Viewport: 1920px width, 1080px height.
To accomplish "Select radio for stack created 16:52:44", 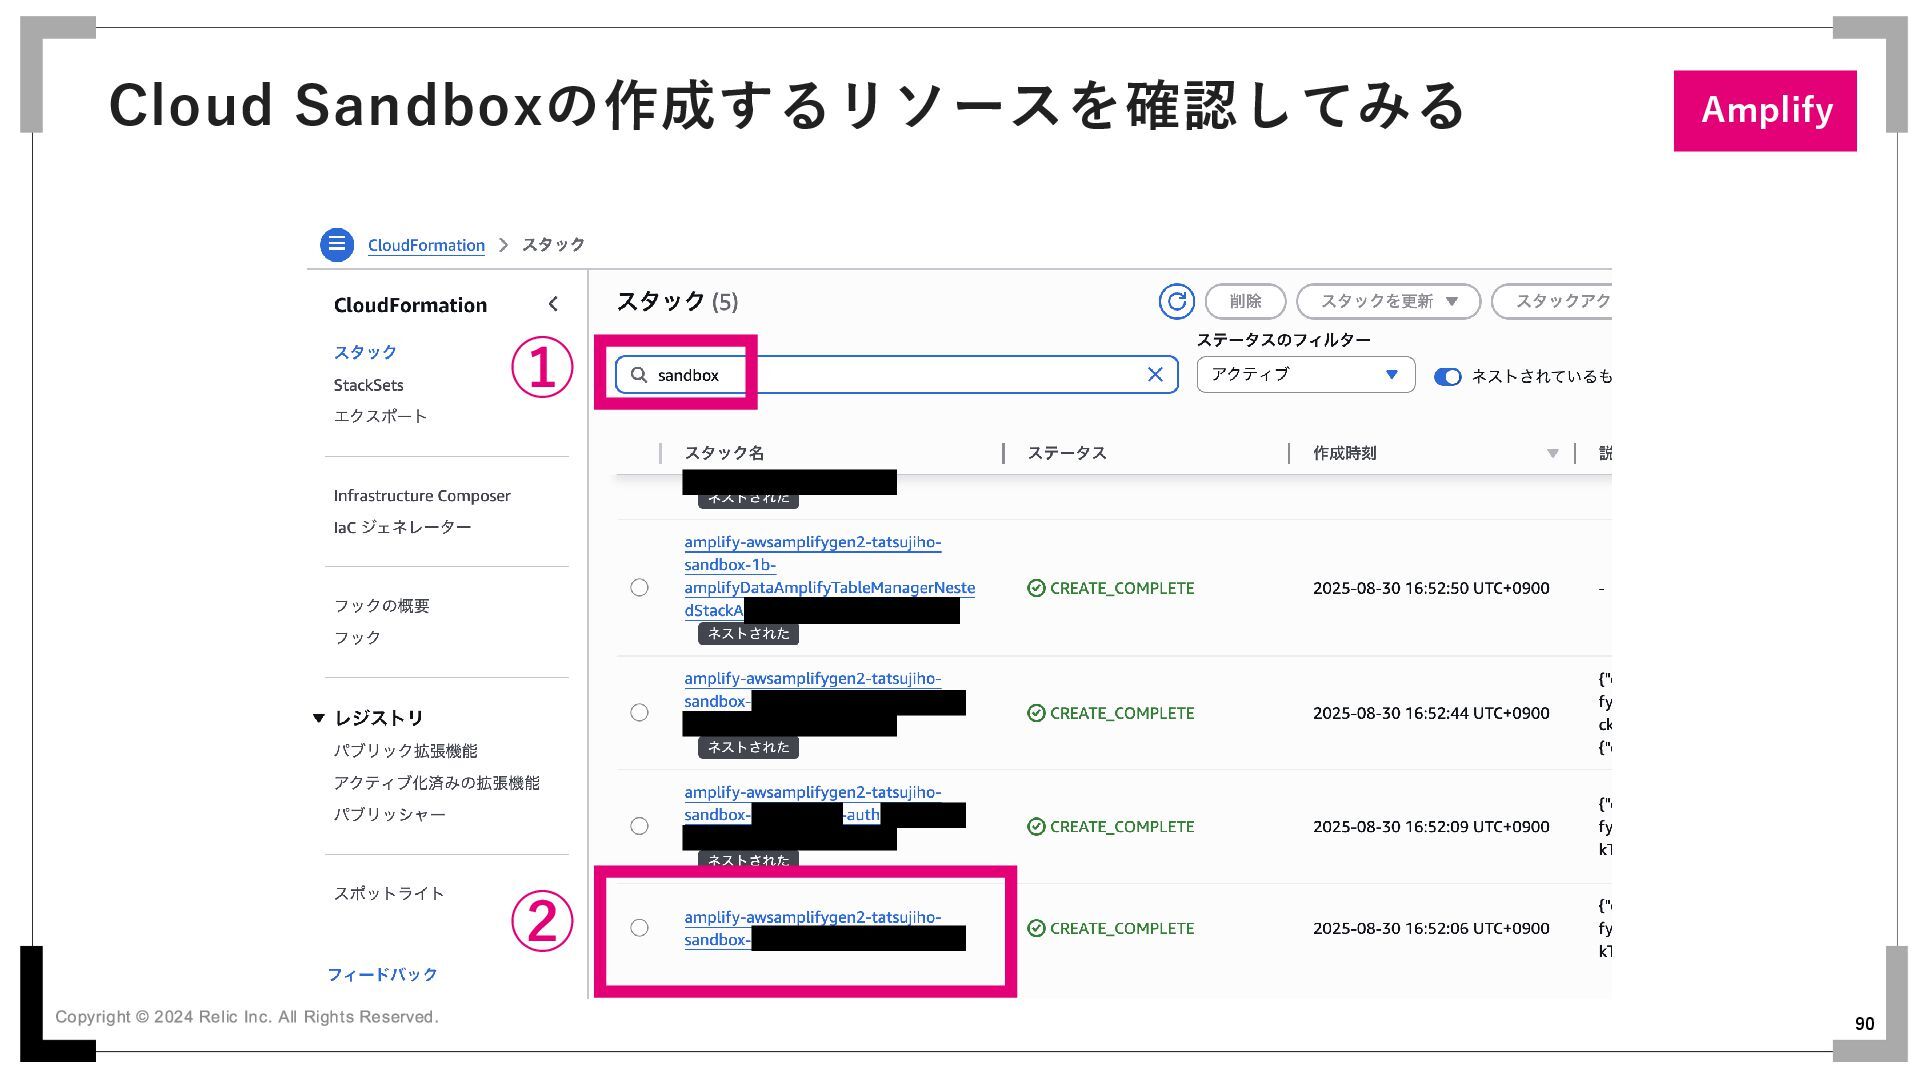I will (639, 713).
